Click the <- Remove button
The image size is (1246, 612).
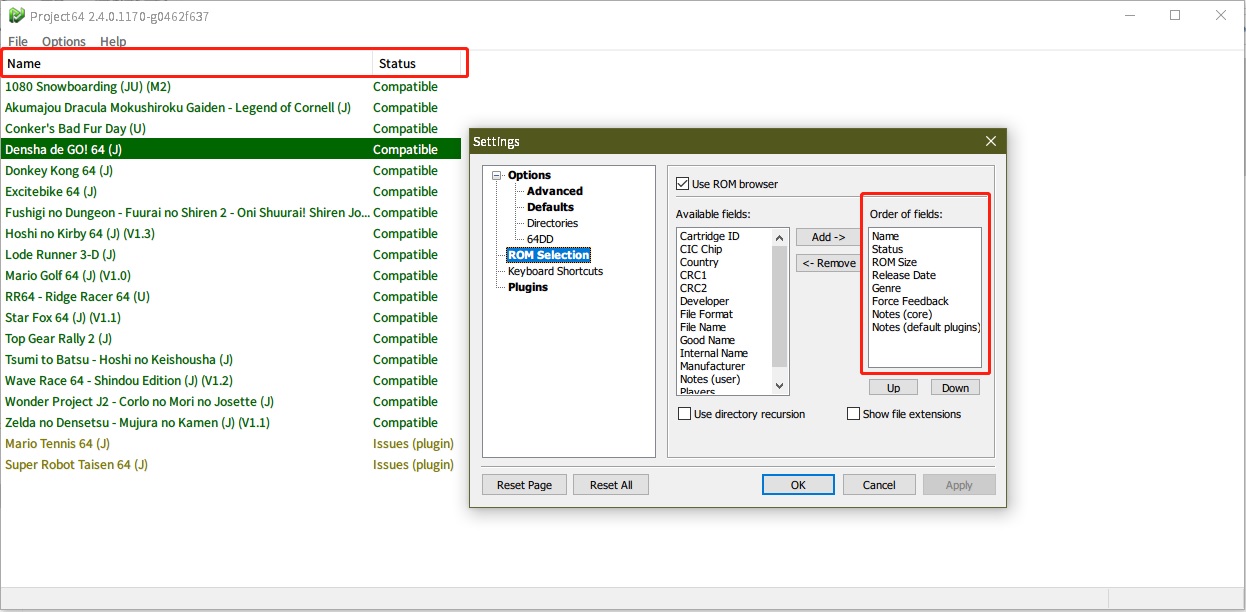[x=827, y=262]
